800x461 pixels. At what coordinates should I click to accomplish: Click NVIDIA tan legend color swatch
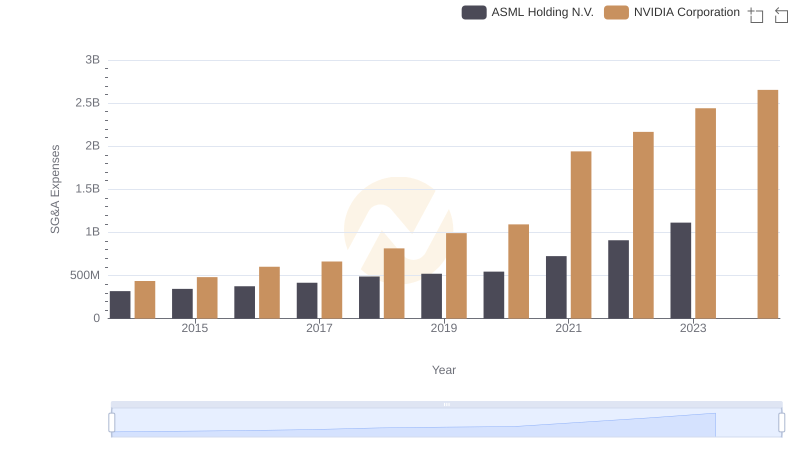[x=616, y=12]
